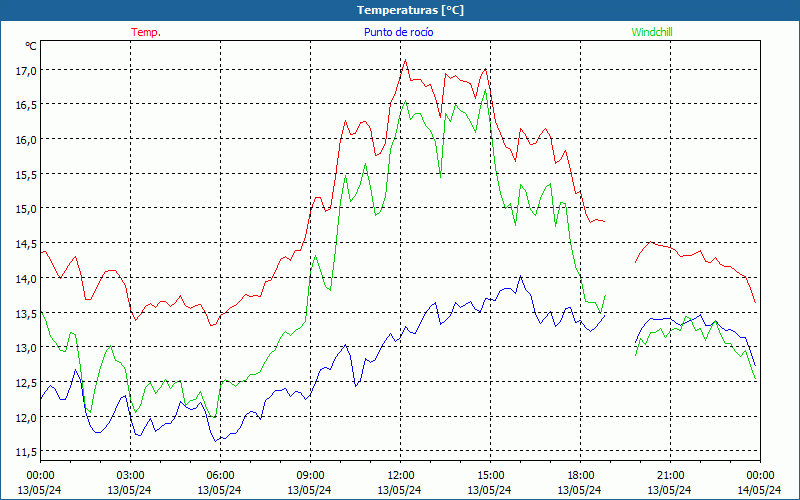Viewport: 800px width, 500px height.
Task: Click the 16,5 y-axis value
Action: click(26, 105)
